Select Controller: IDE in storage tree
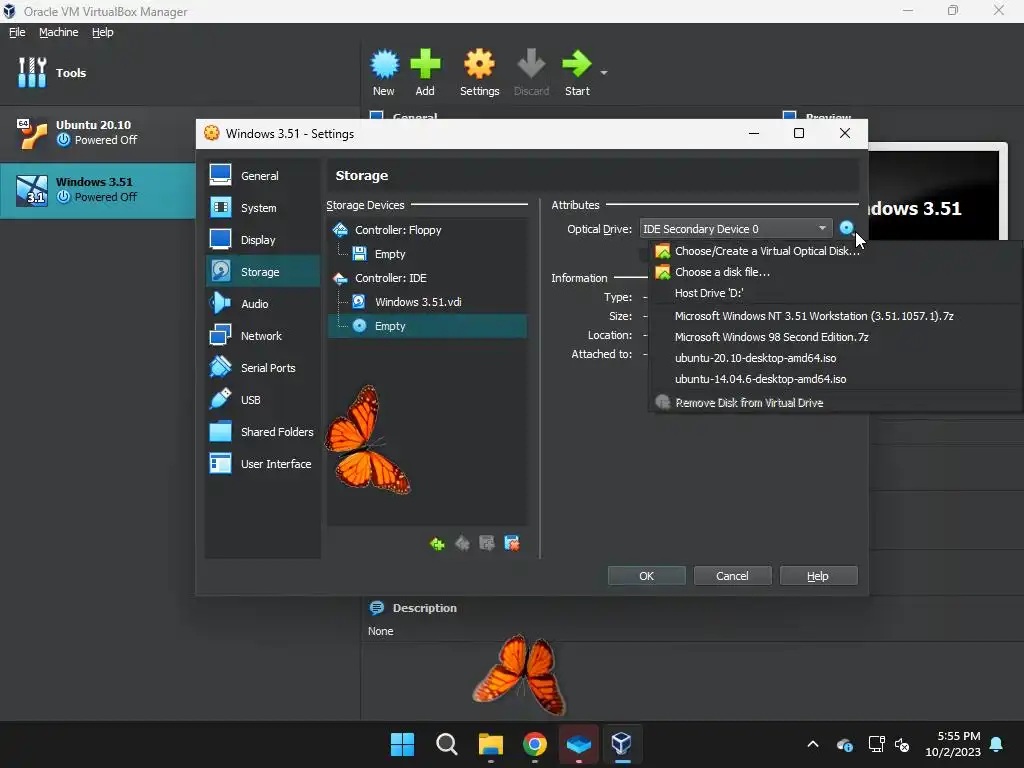Screen dimensions: 1024x768 click(x=427, y=278)
